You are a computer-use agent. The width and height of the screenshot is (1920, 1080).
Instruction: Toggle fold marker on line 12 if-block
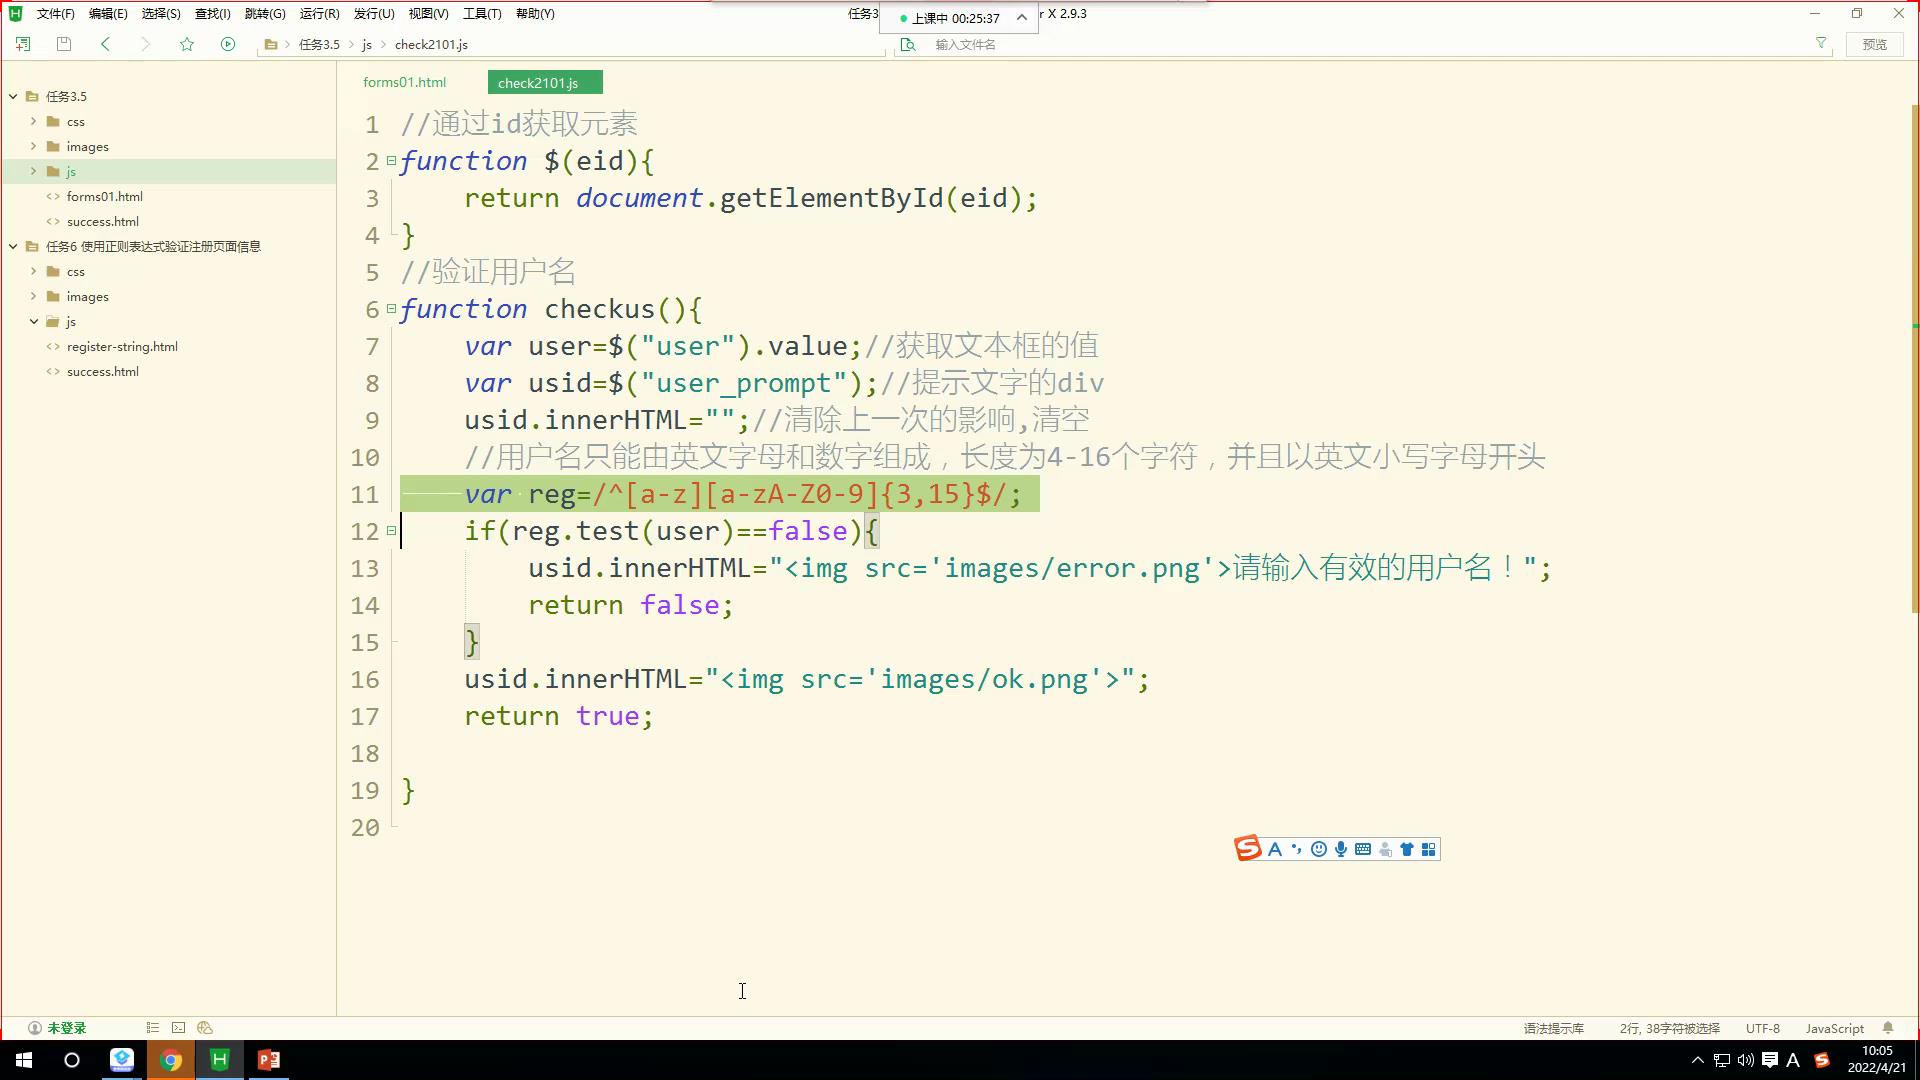click(x=391, y=531)
